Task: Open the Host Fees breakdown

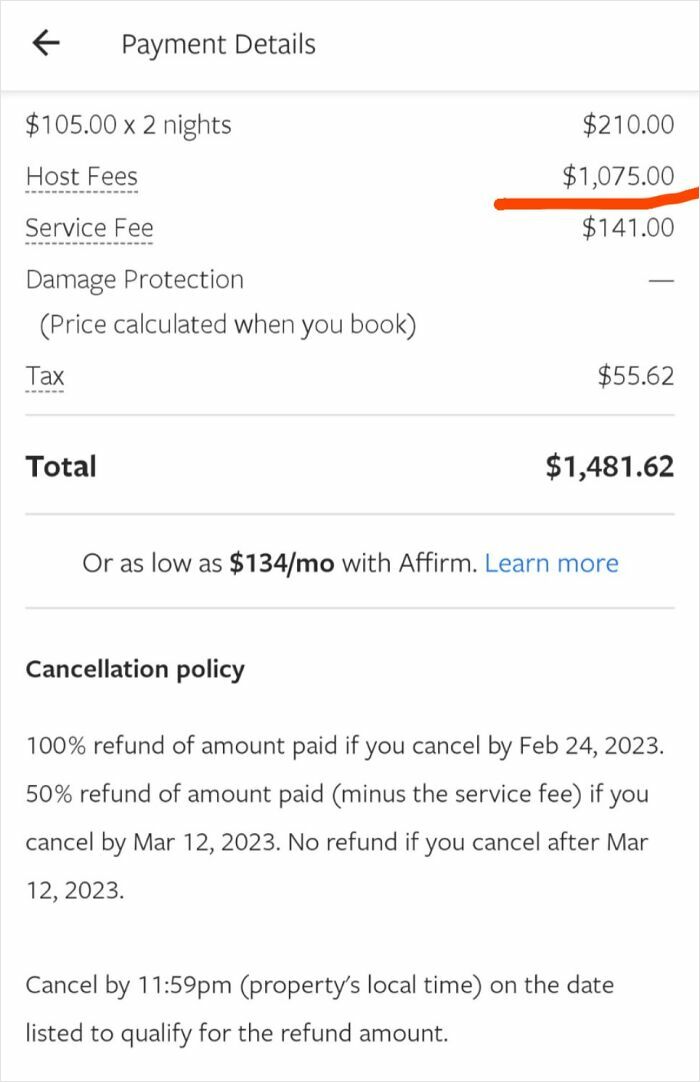Action: (x=82, y=177)
